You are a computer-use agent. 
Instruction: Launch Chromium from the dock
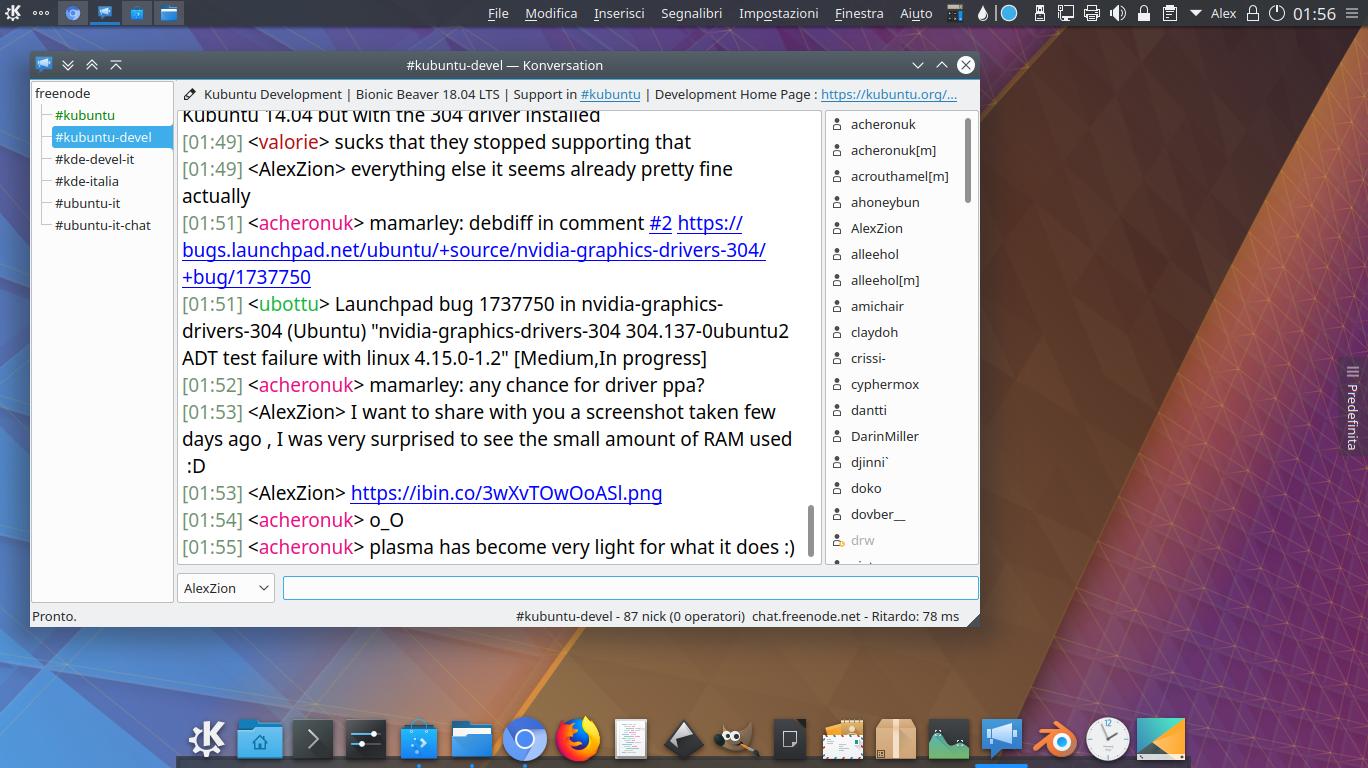pyautogui.click(x=524, y=740)
